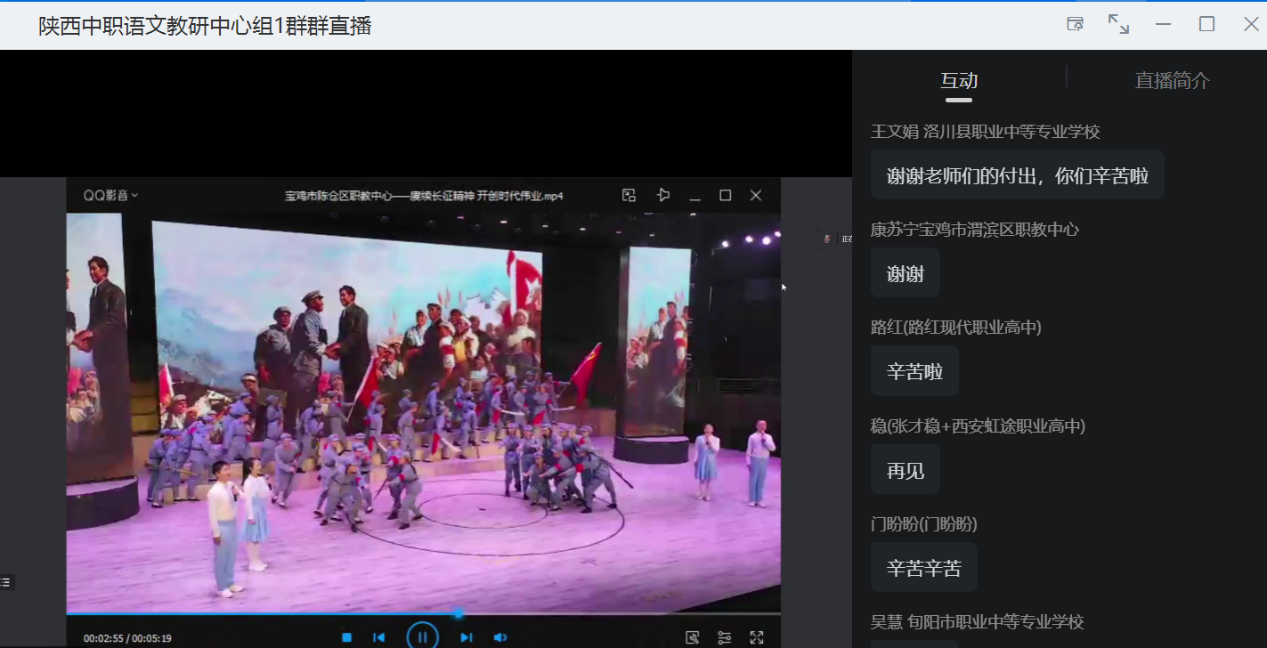Pause the playing video

click(422, 636)
